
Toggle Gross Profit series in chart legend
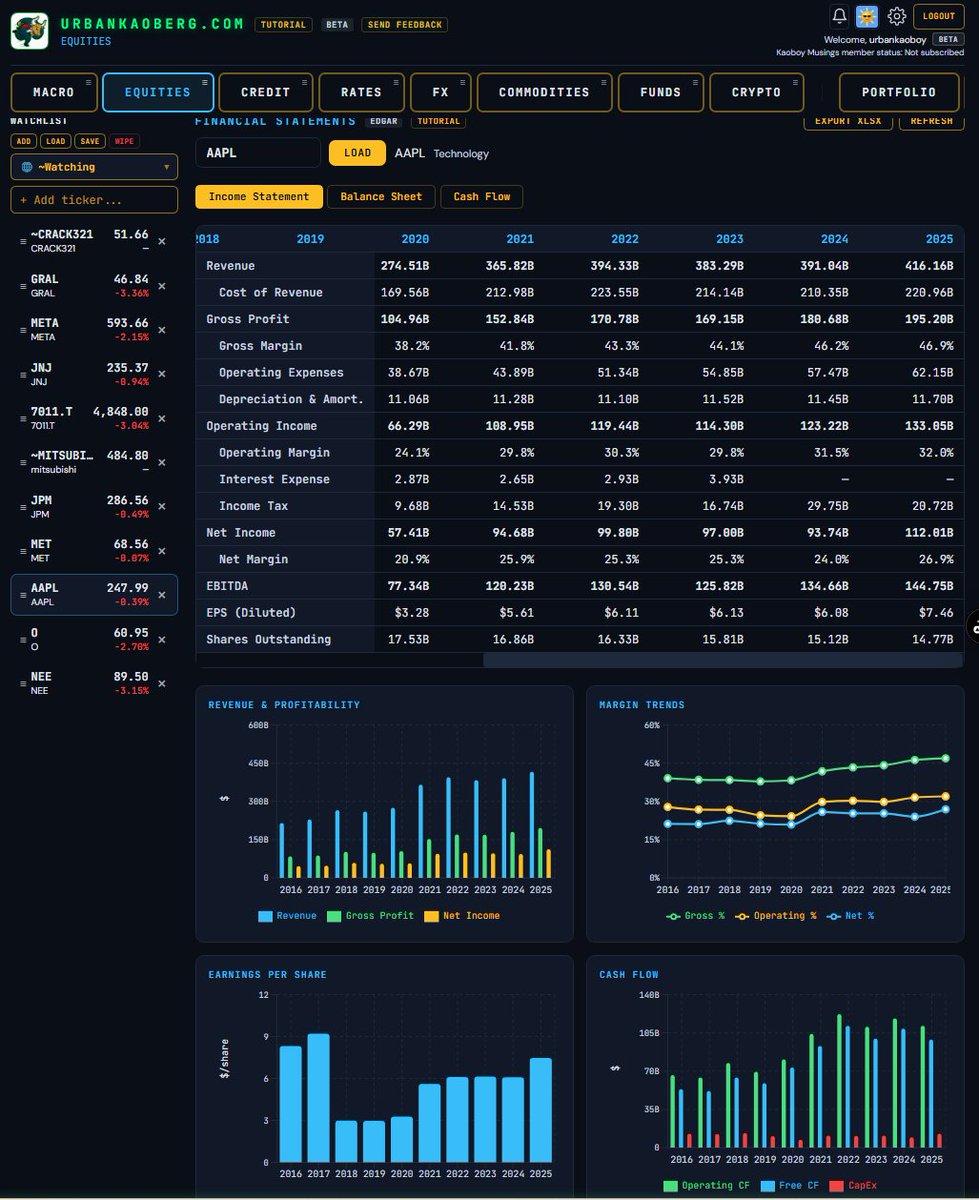tap(370, 916)
